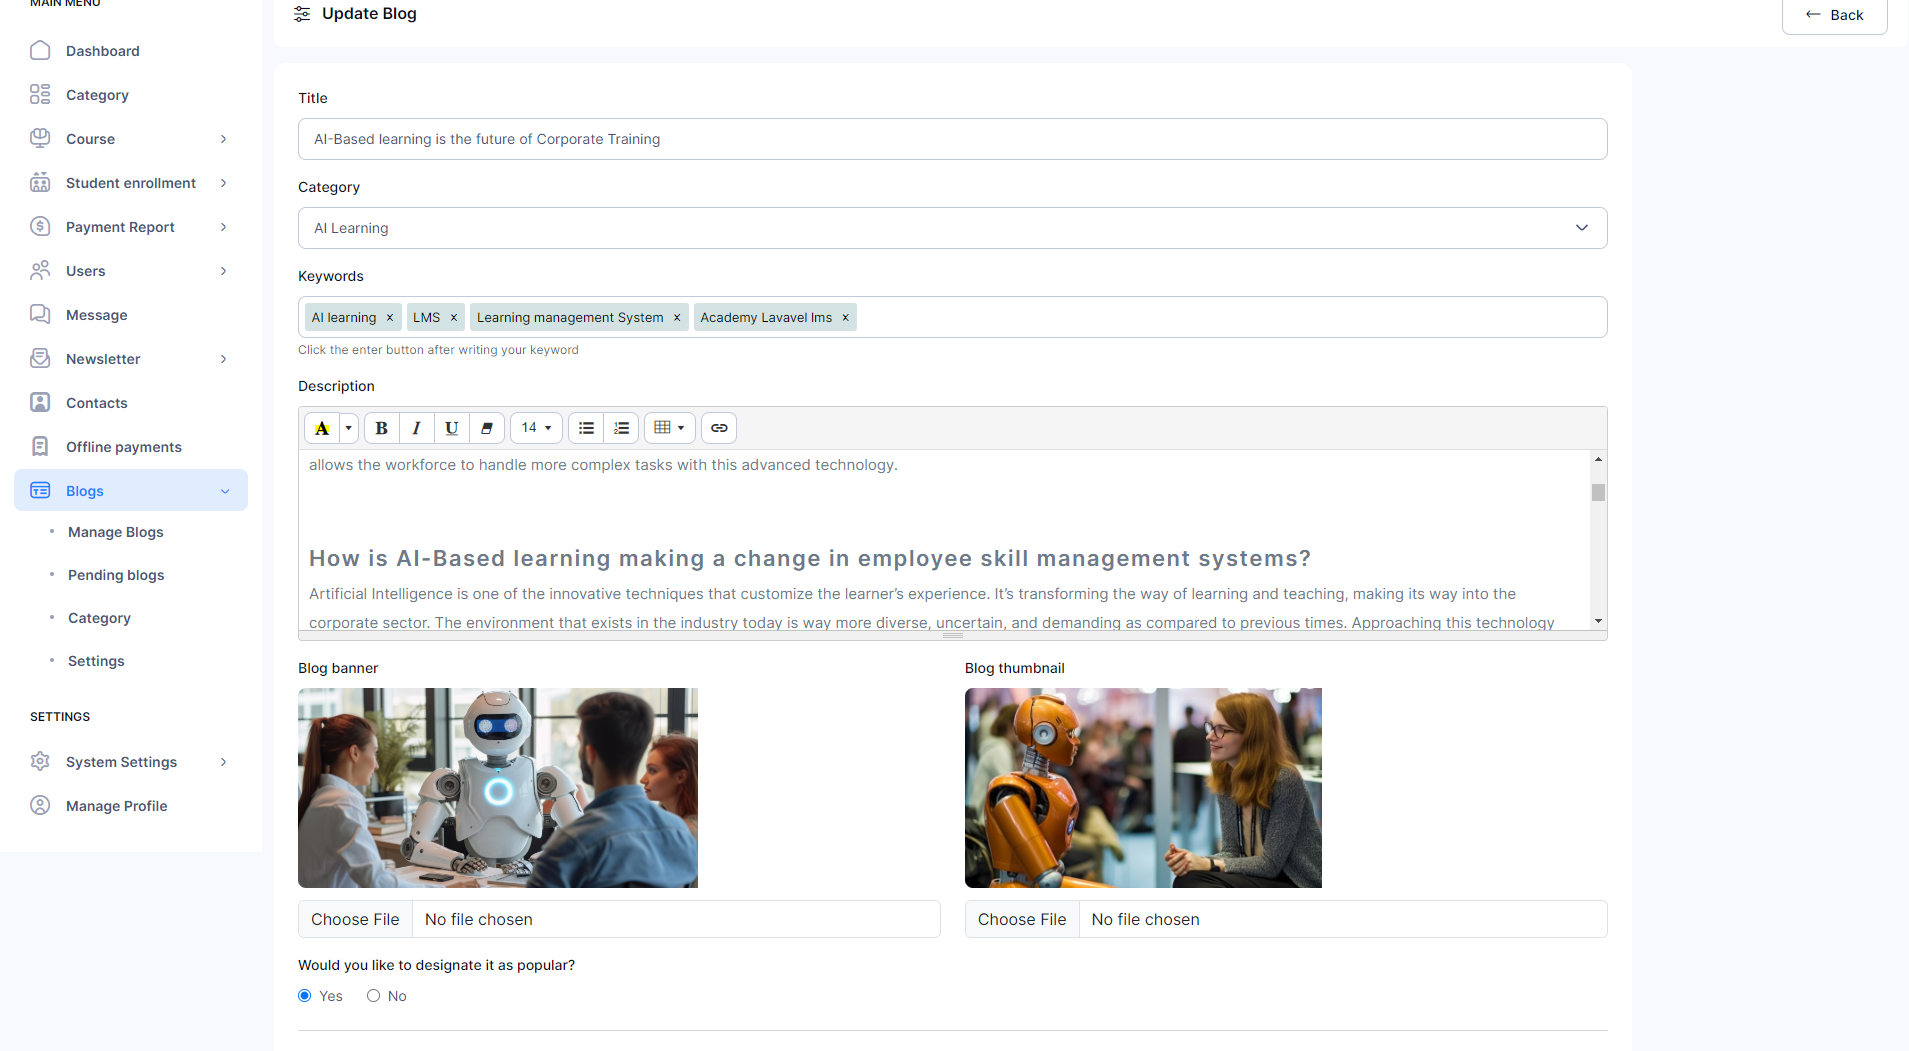Go to Pending blogs submenu
Image resolution: width=1909 pixels, height=1051 pixels.
(x=116, y=575)
